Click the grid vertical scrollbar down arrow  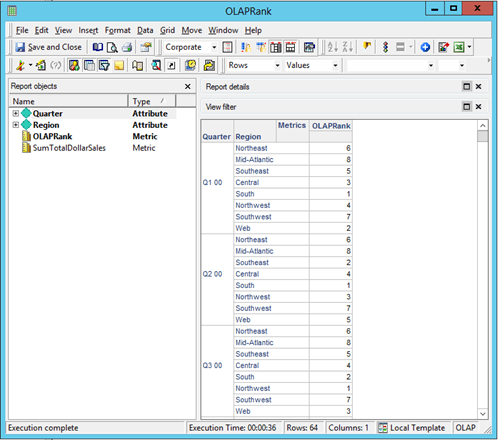(483, 414)
